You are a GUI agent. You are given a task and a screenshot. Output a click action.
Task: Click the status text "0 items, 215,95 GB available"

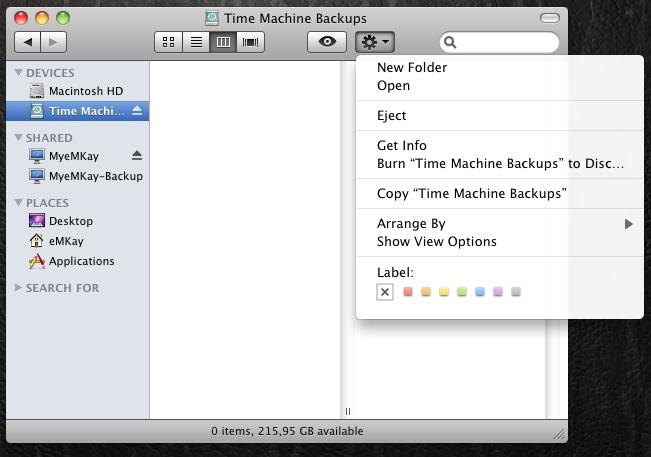[x=287, y=431]
